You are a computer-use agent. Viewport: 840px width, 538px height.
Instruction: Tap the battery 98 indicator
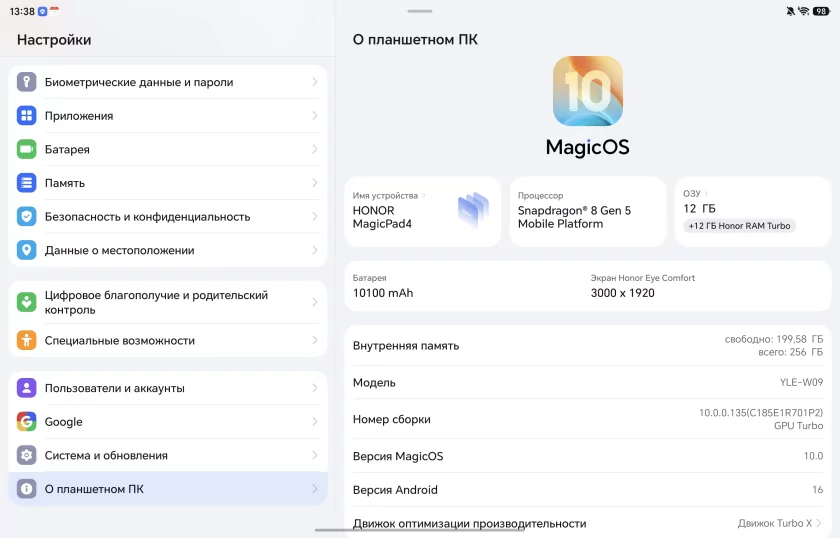tap(821, 11)
